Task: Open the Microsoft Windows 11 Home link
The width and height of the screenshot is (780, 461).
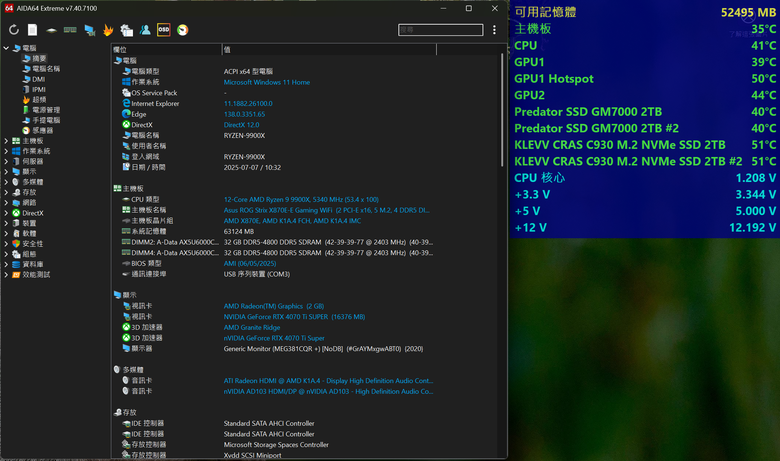Action: (x=267, y=82)
